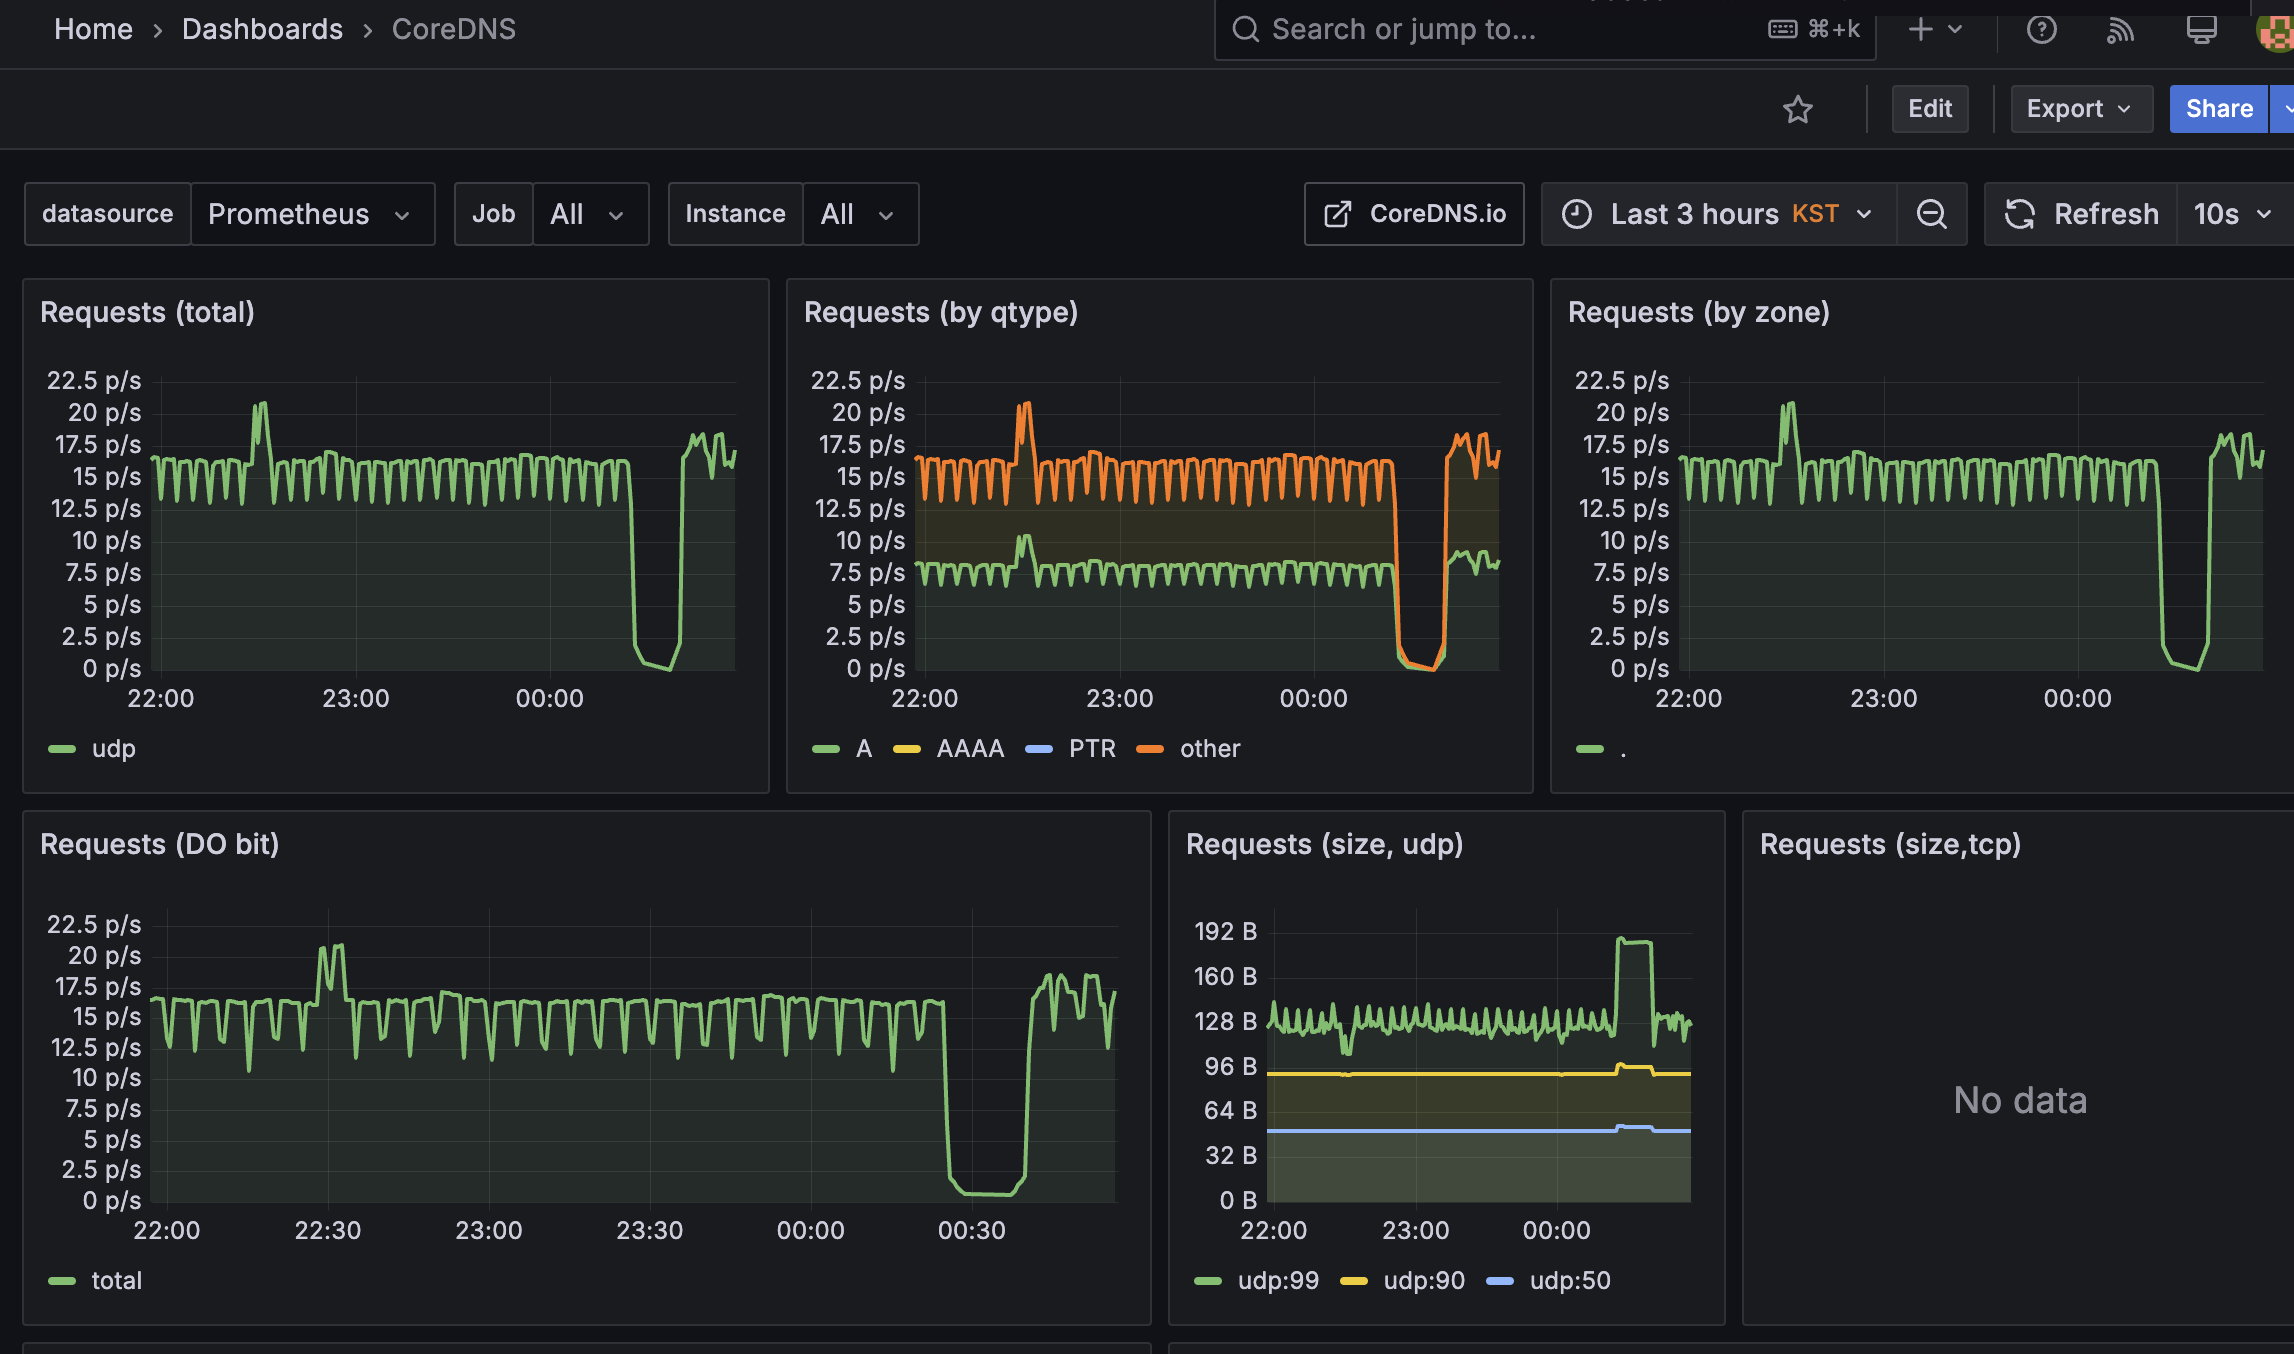The width and height of the screenshot is (2294, 1354).
Task: Star this dashboard as favorite
Action: pos(1797,109)
